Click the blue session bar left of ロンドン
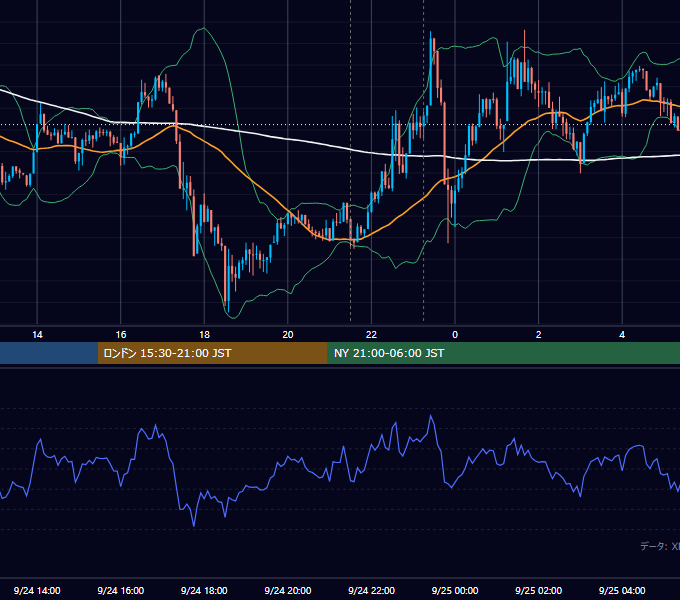680x600 pixels. [49, 353]
